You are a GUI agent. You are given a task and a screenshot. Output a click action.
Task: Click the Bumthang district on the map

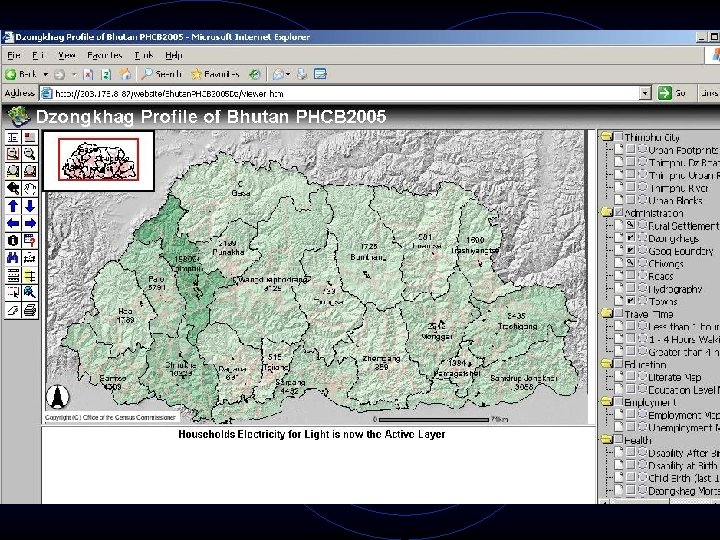367,250
